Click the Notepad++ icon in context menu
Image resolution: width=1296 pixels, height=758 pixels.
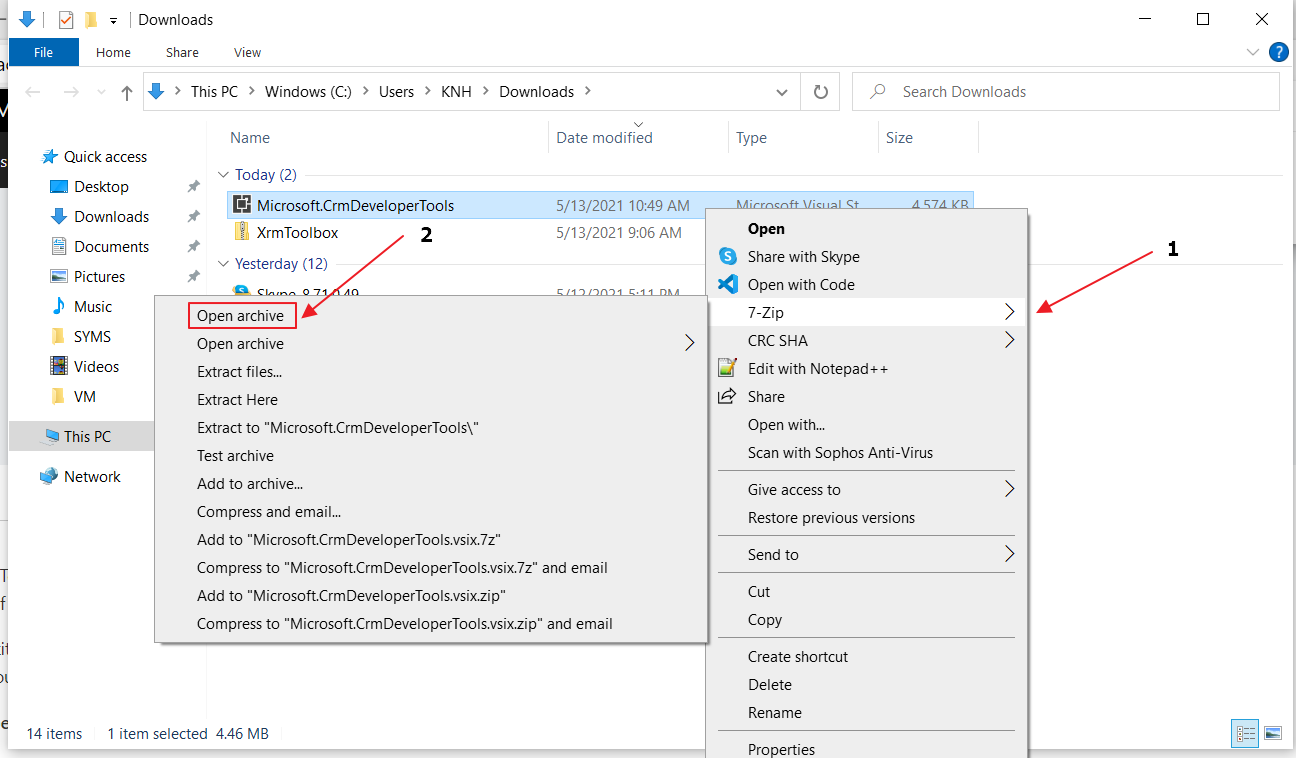click(728, 369)
